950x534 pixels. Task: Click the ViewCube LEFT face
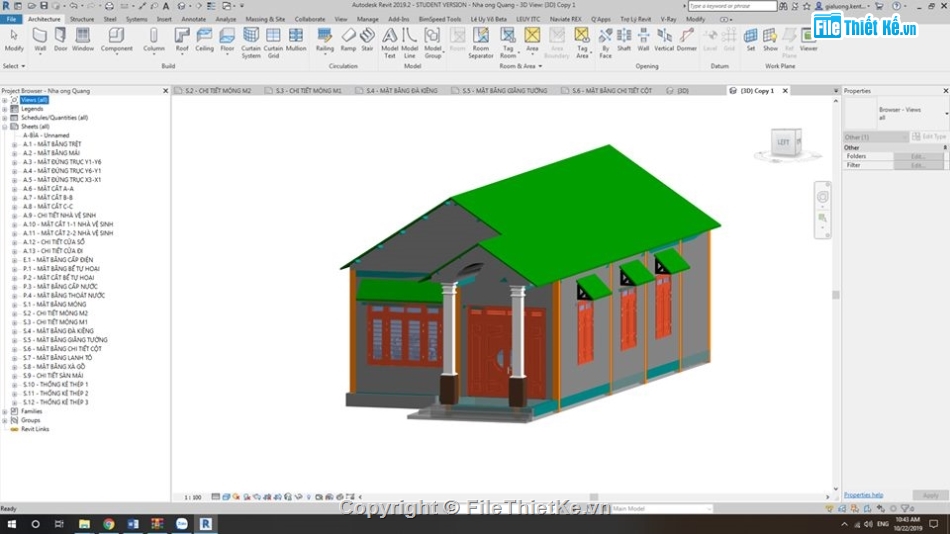(x=783, y=142)
